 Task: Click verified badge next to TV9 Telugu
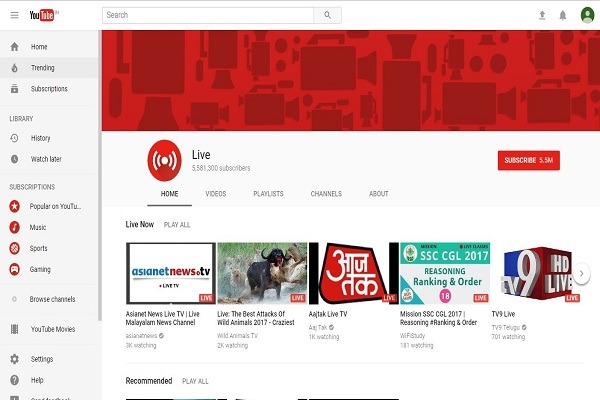524,327
